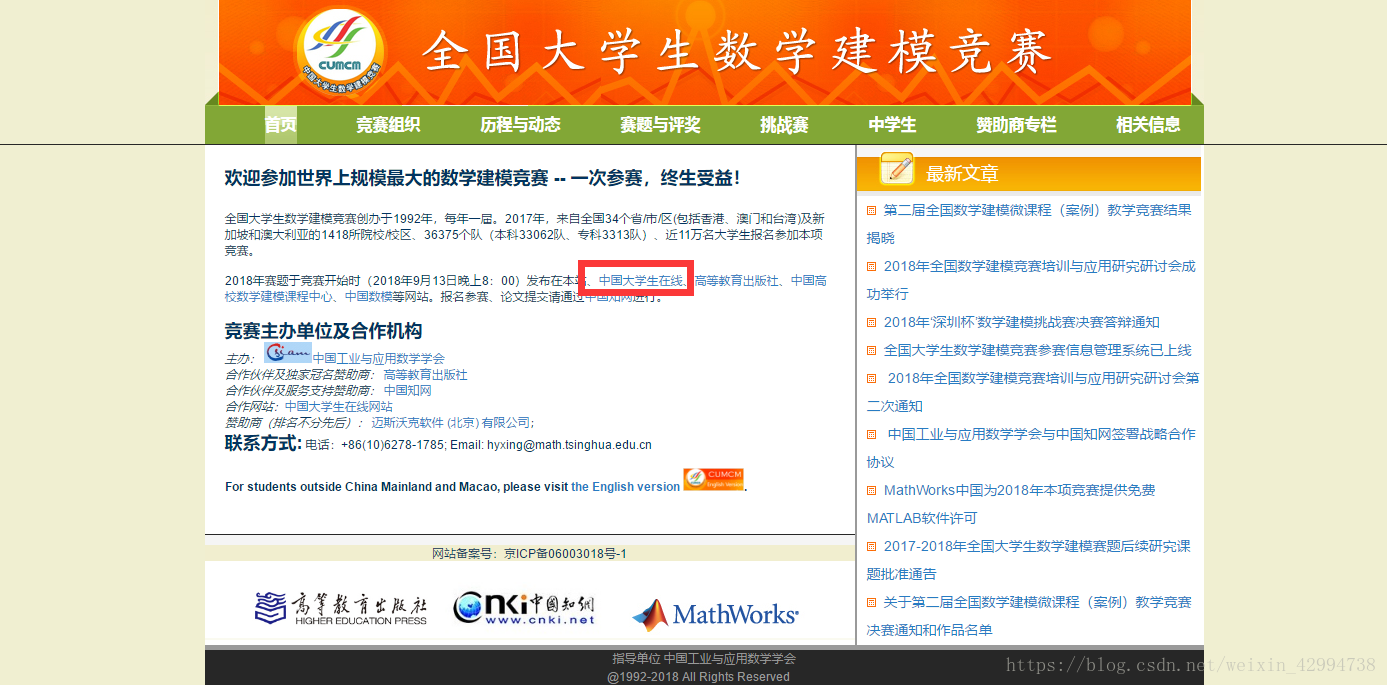Click the email hyxing@math.tsinghua.edu.cn text
1387x685 pixels.
click(569, 445)
